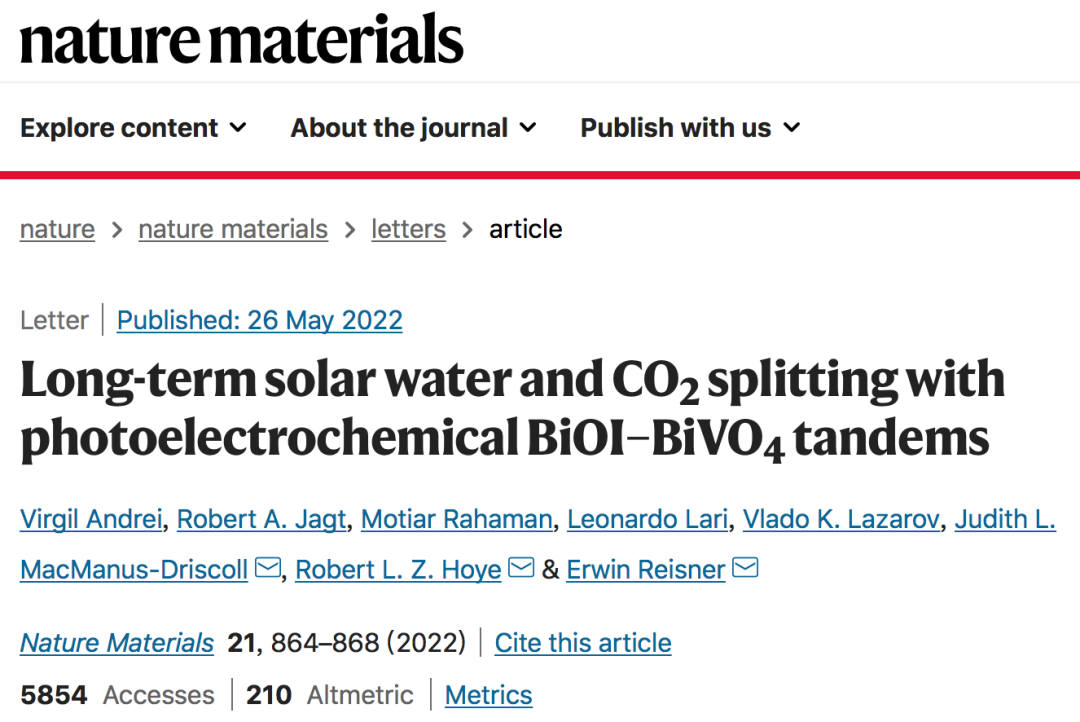Image resolution: width=1080 pixels, height=722 pixels.
Task: Open author Robert A. Jagt's details
Action: point(262,519)
